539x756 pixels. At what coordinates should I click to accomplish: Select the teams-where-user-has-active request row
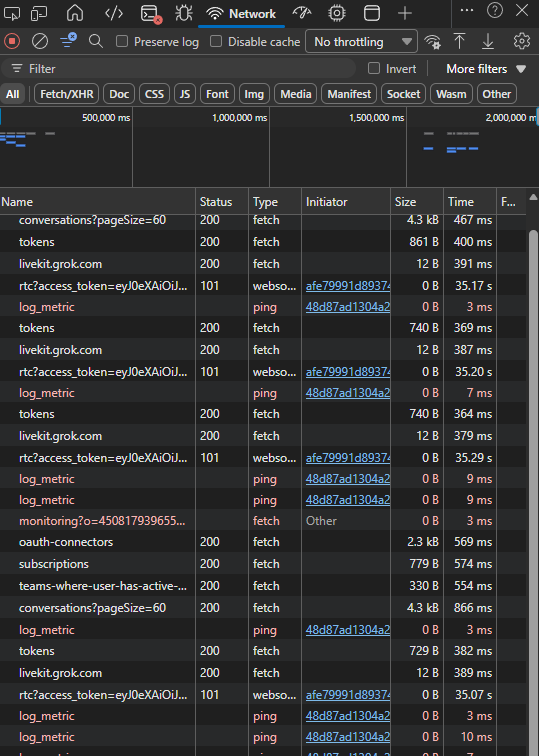click(x=263, y=586)
